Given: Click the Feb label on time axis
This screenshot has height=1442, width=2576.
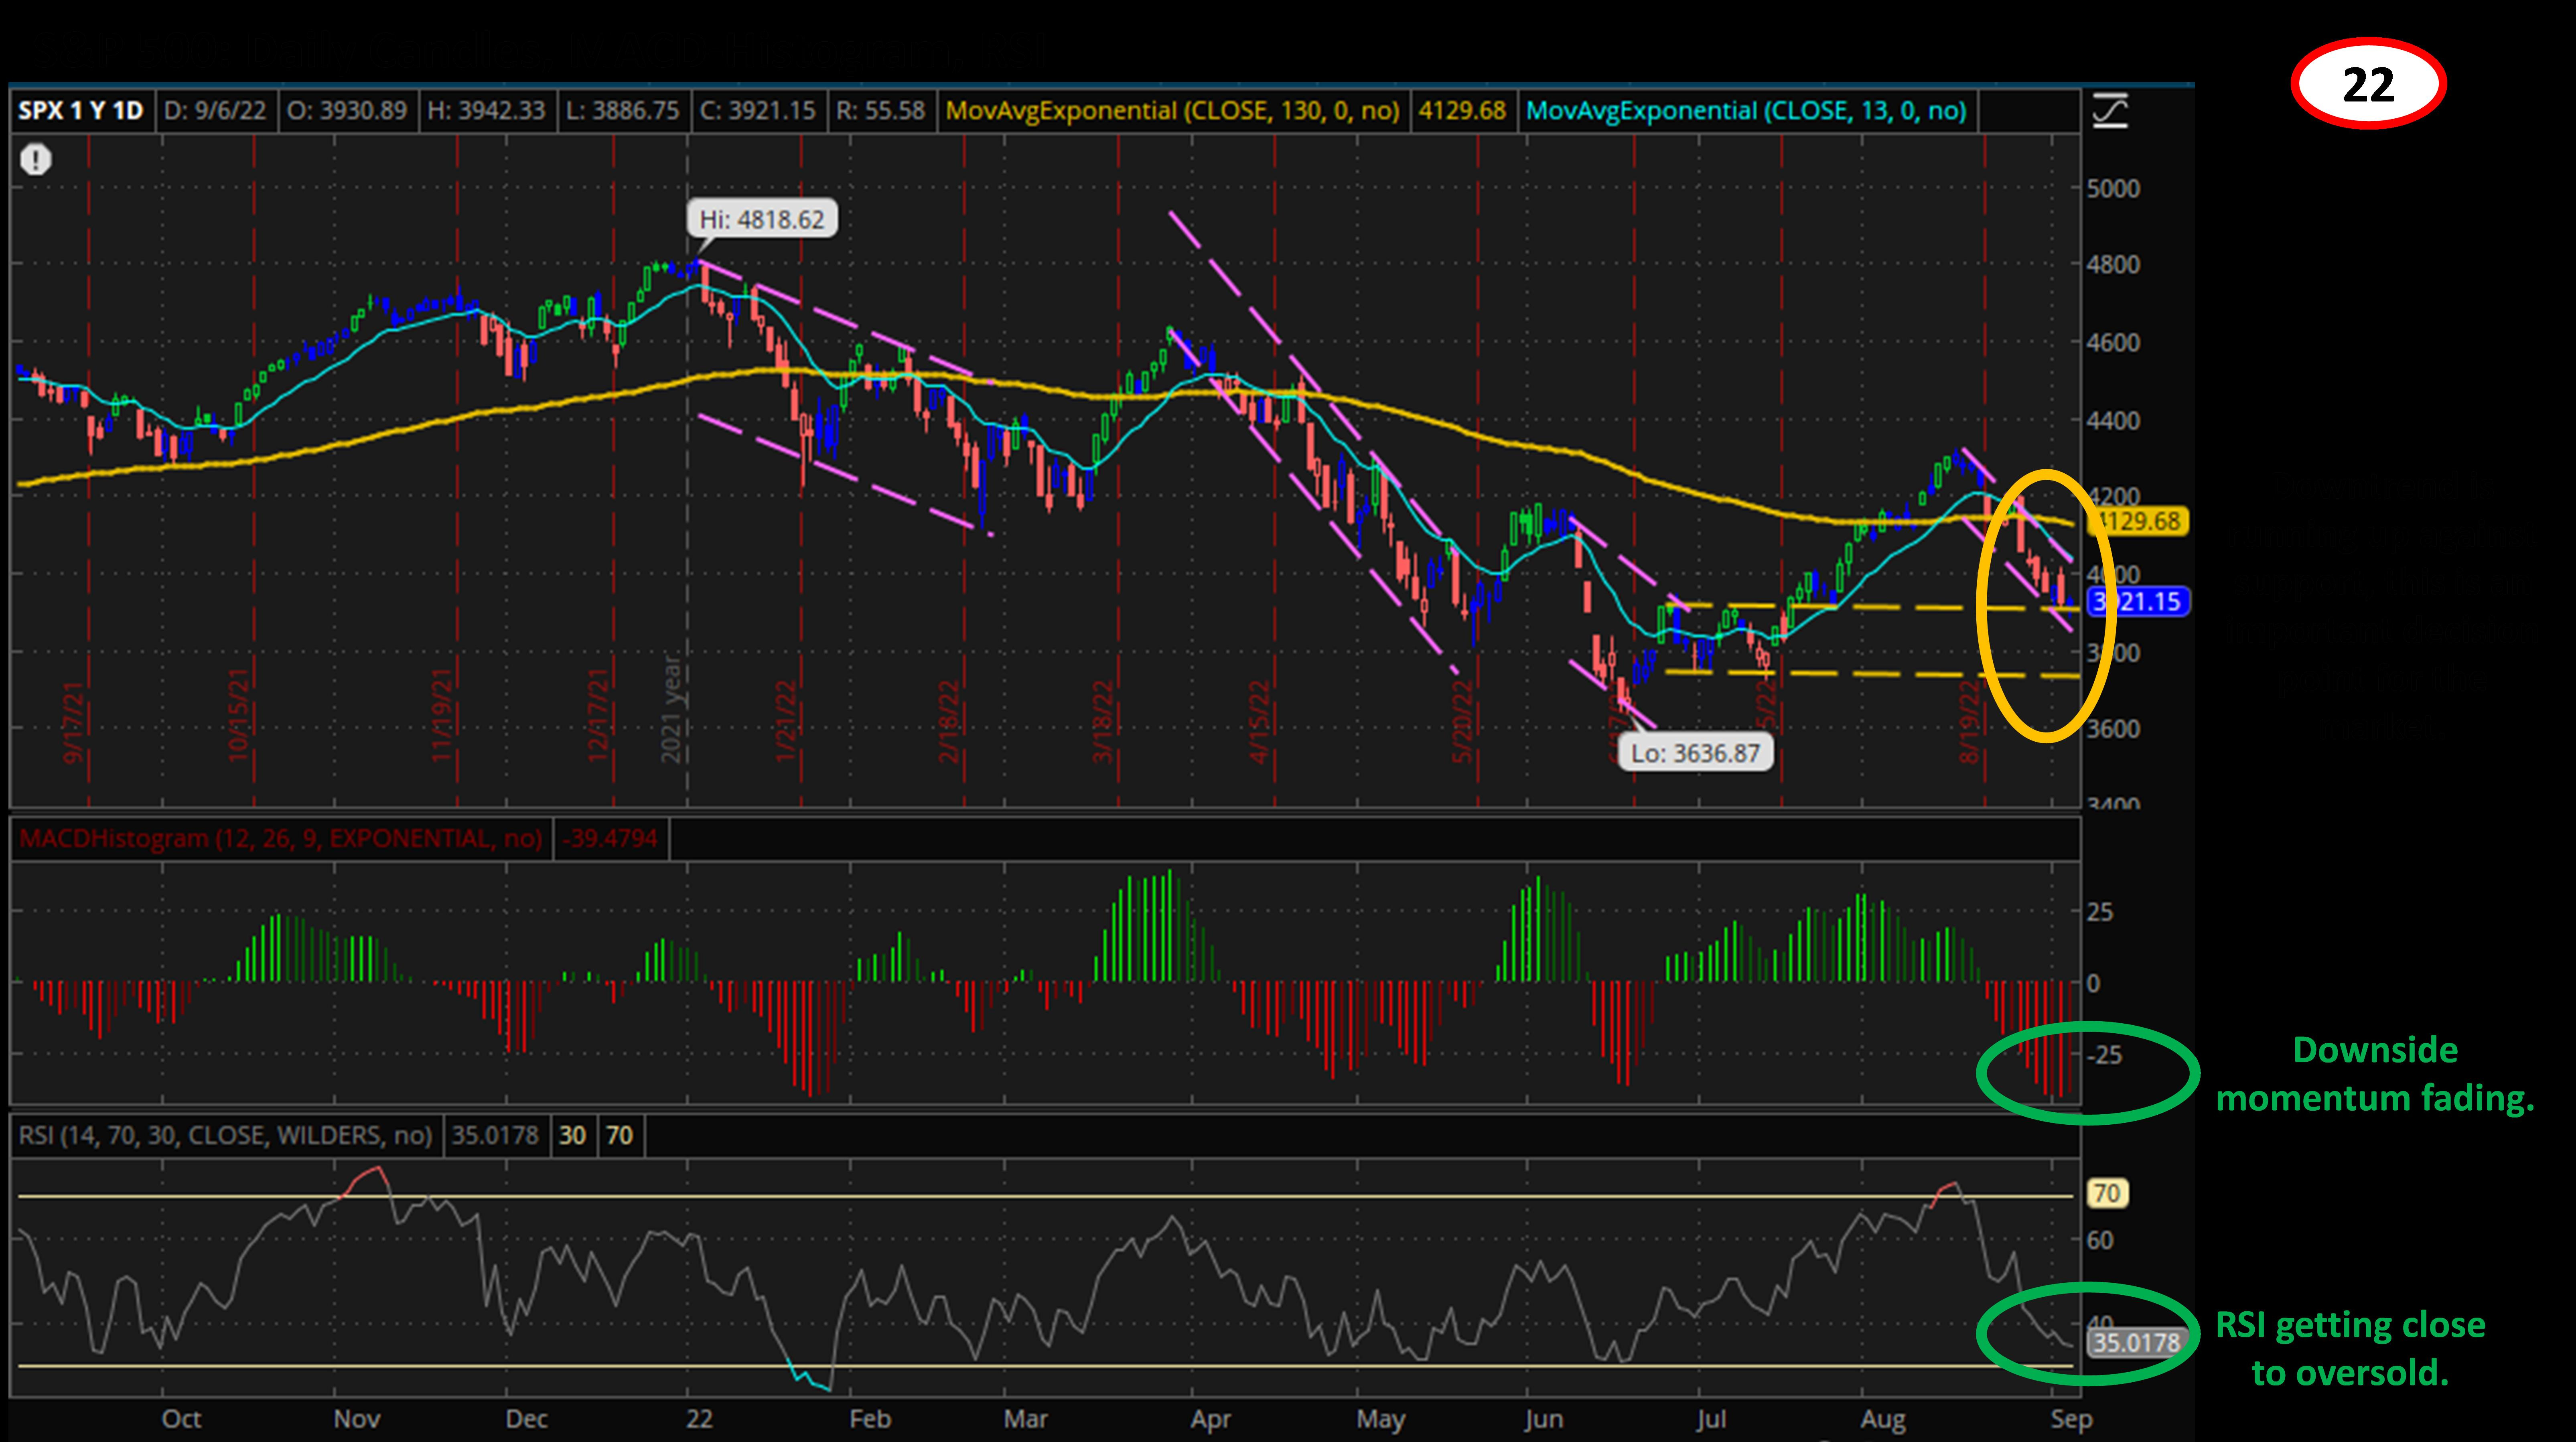Looking at the screenshot, I should click(870, 1419).
